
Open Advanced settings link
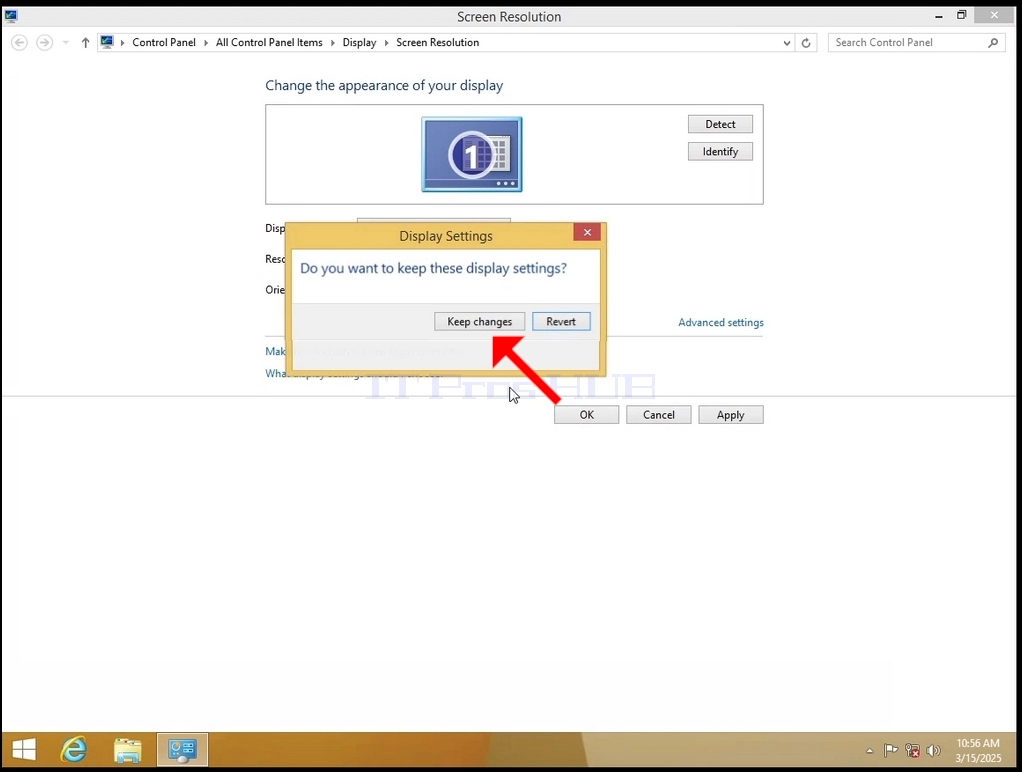(721, 322)
